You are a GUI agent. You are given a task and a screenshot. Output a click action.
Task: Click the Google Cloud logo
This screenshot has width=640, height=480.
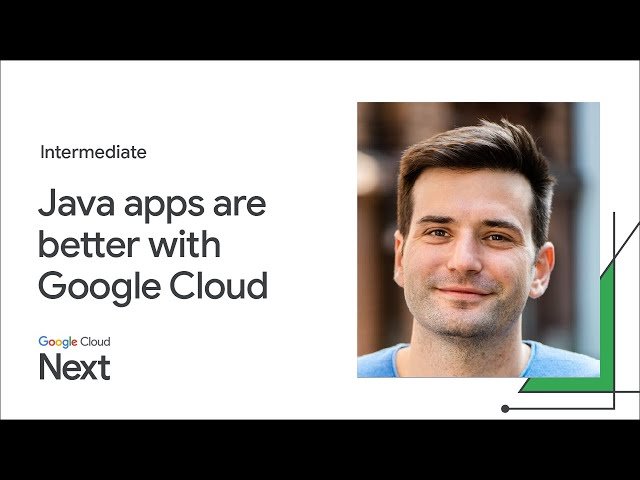point(74,342)
